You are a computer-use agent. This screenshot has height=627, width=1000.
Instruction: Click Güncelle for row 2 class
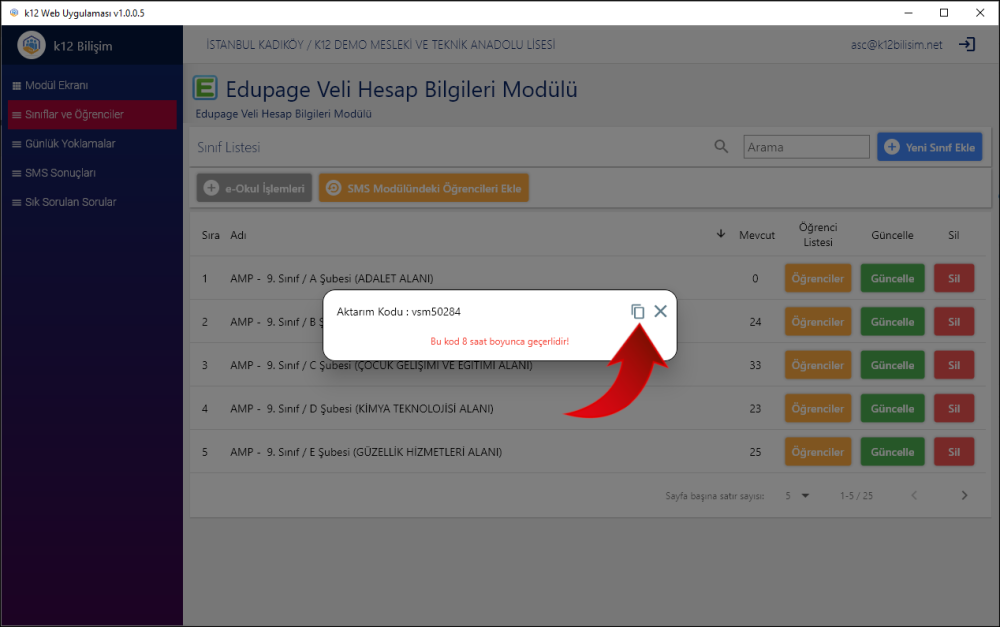click(892, 321)
